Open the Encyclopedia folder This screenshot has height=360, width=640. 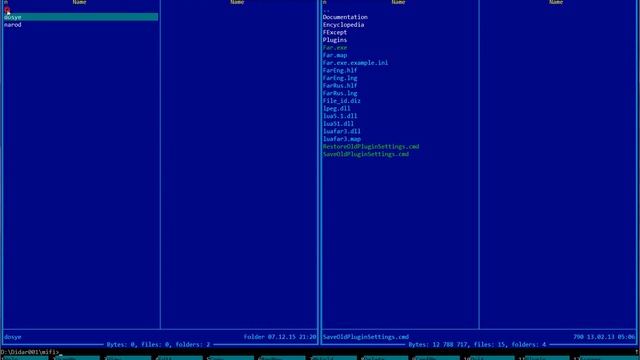pos(343,25)
